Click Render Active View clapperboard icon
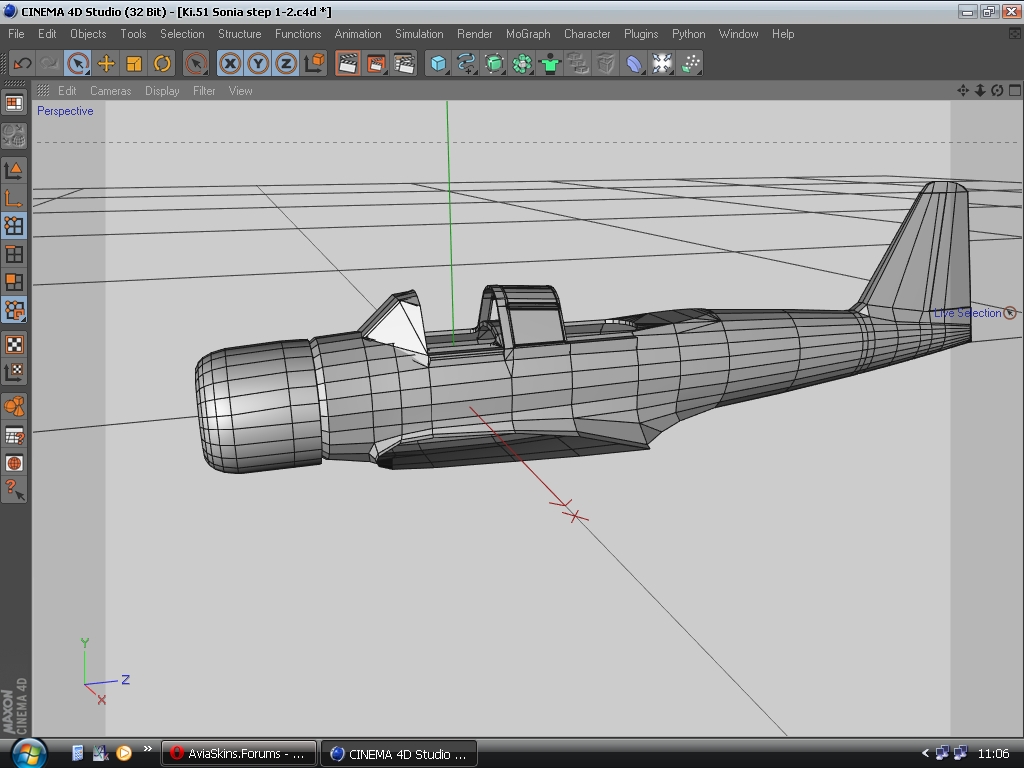Image resolution: width=1024 pixels, height=768 pixels. [347, 64]
